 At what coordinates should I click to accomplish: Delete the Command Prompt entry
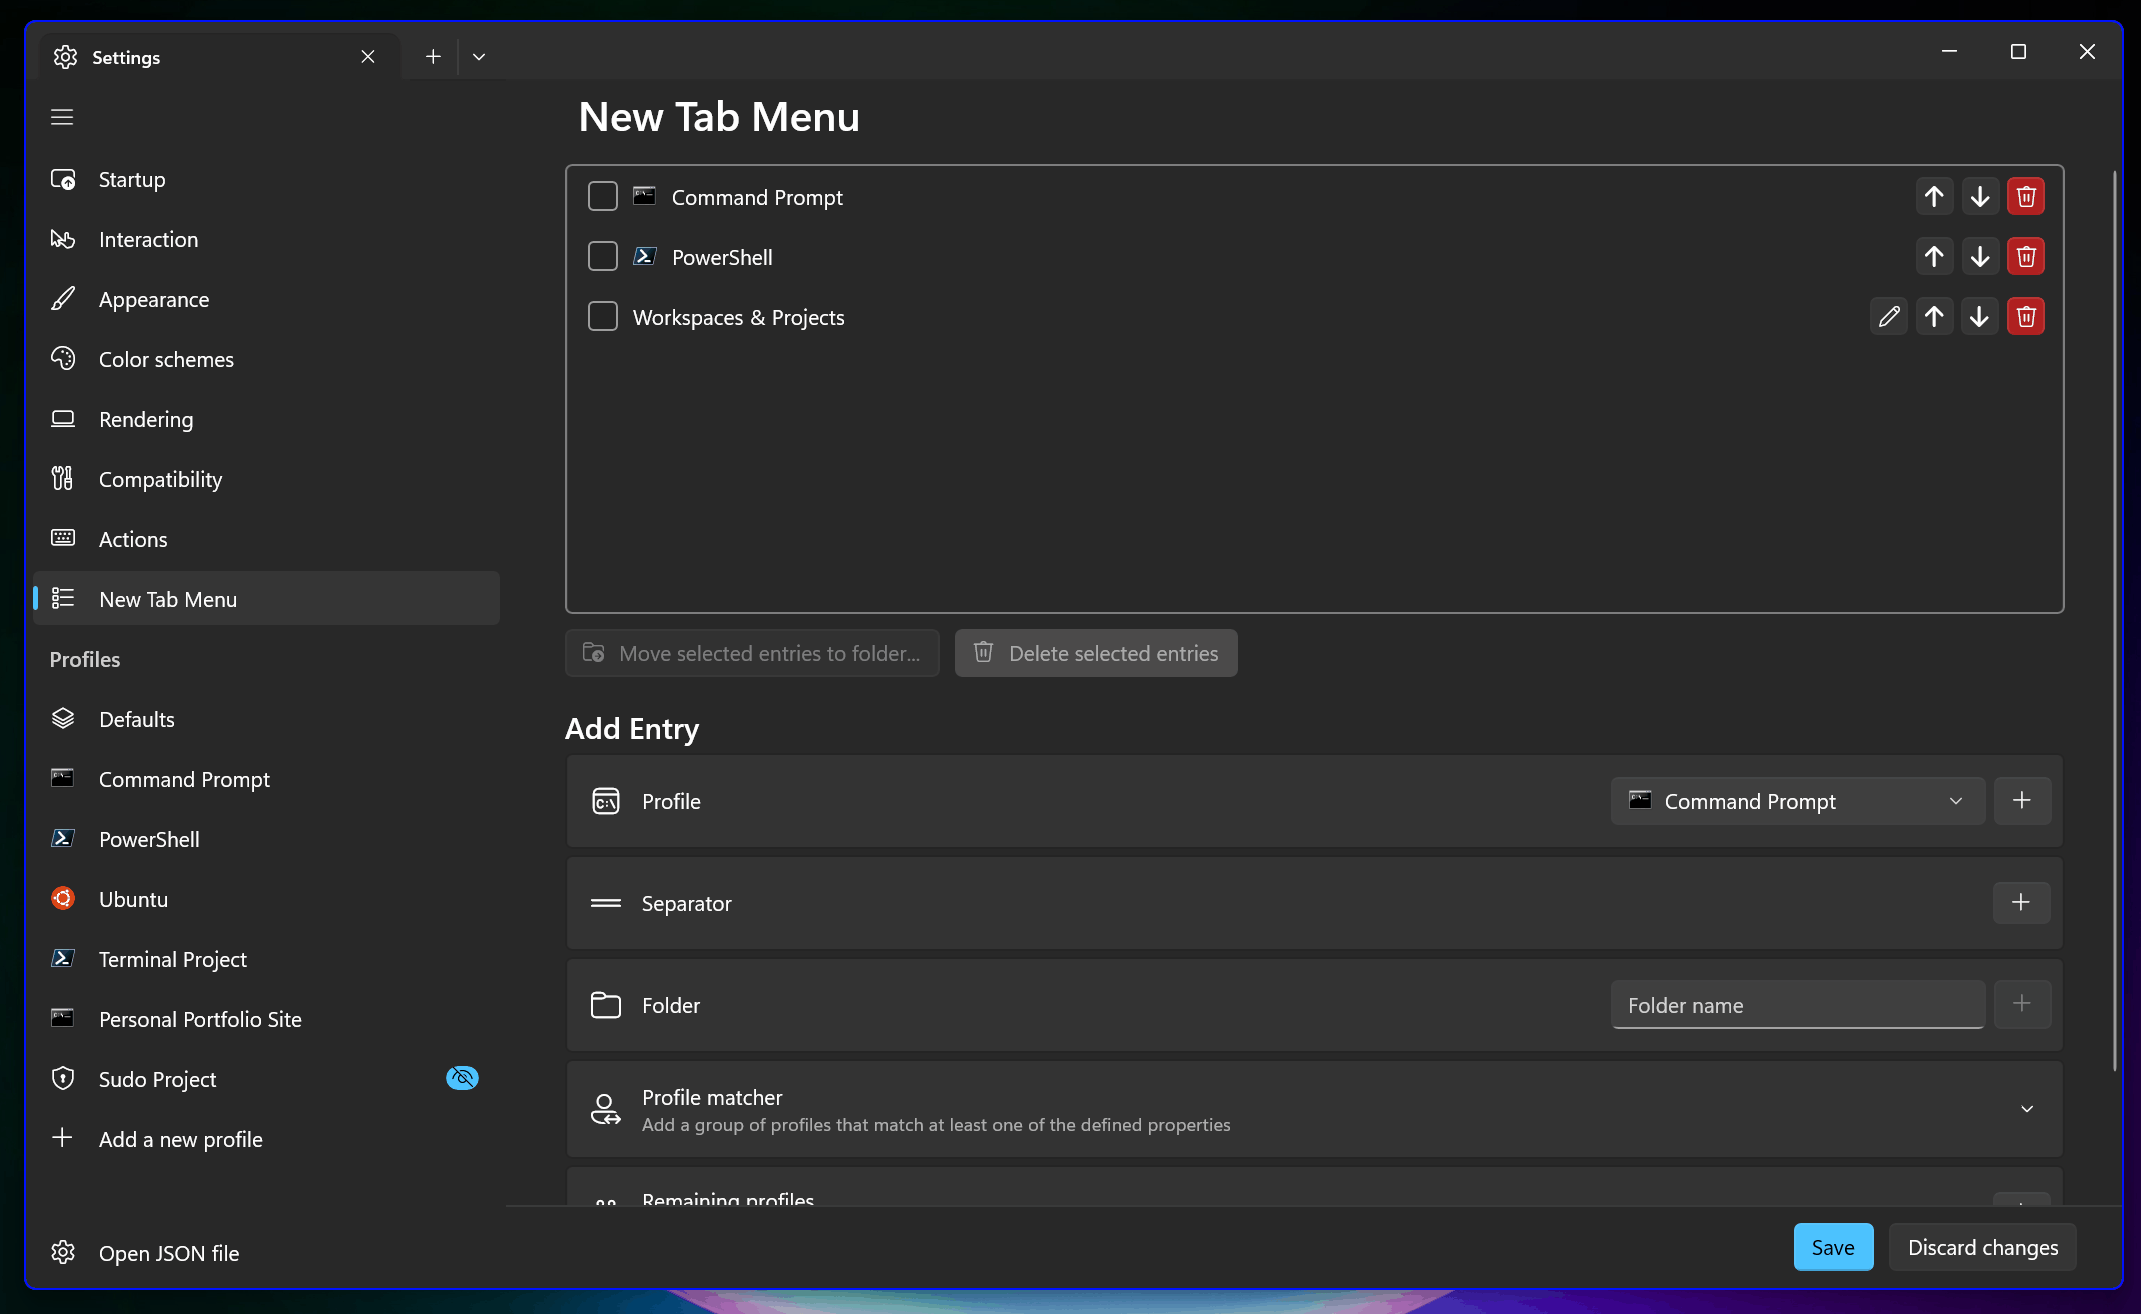[2026, 197]
